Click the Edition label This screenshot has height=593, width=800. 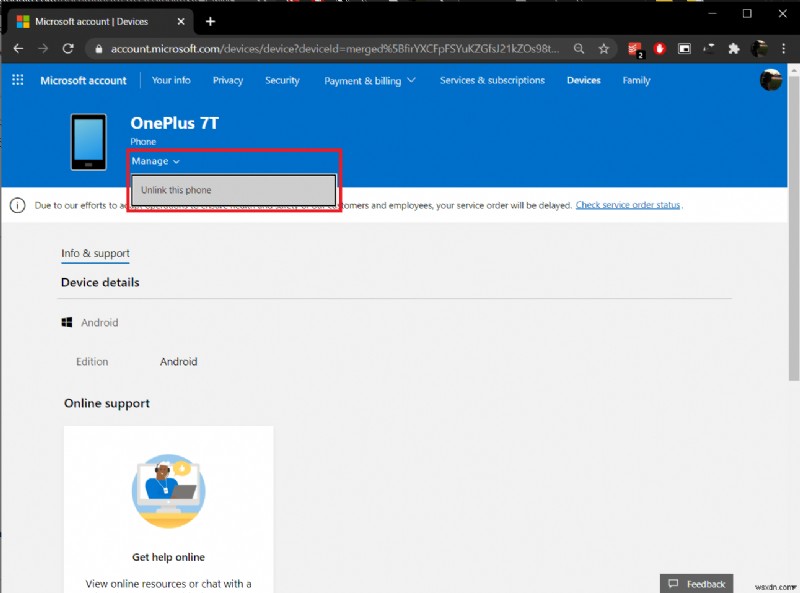(x=92, y=361)
